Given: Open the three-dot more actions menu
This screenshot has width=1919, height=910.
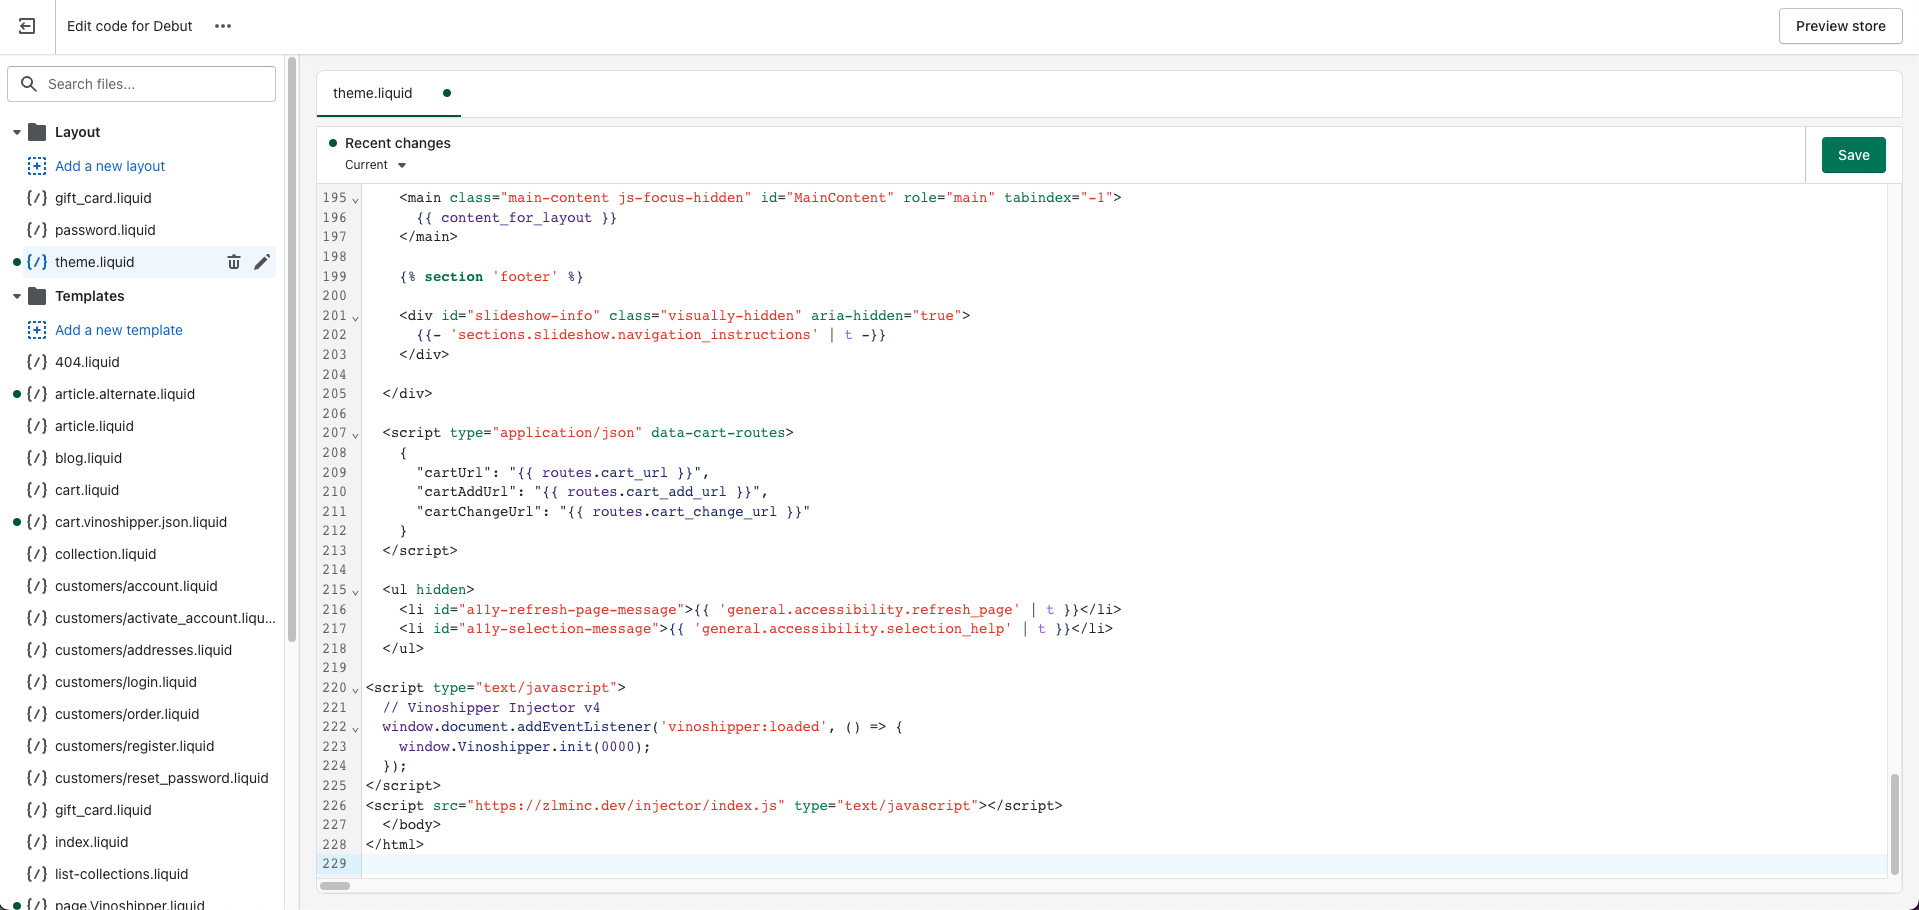Looking at the screenshot, I should coord(223,26).
